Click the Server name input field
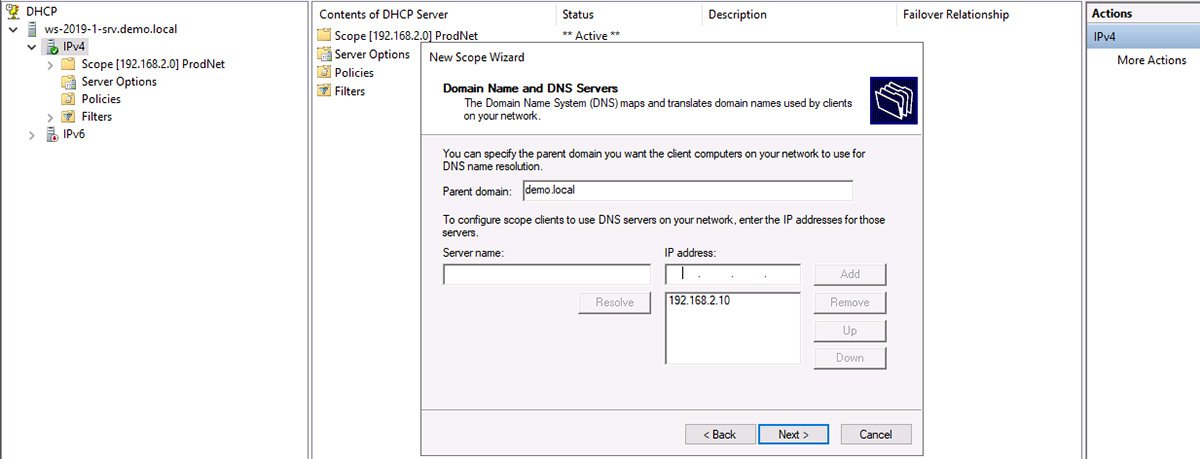This screenshot has height=459, width=1200. click(546, 275)
